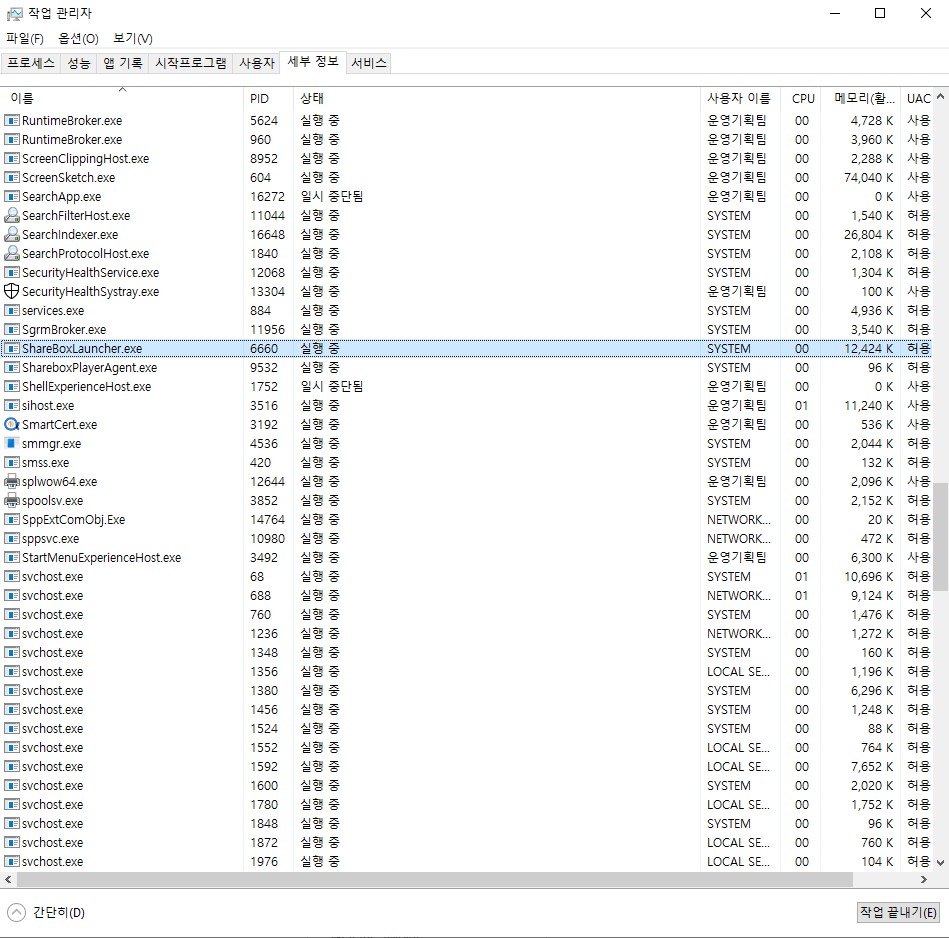Click the vertical scrollbar thumb
949x938 pixels.
pyautogui.click(x=940, y=537)
